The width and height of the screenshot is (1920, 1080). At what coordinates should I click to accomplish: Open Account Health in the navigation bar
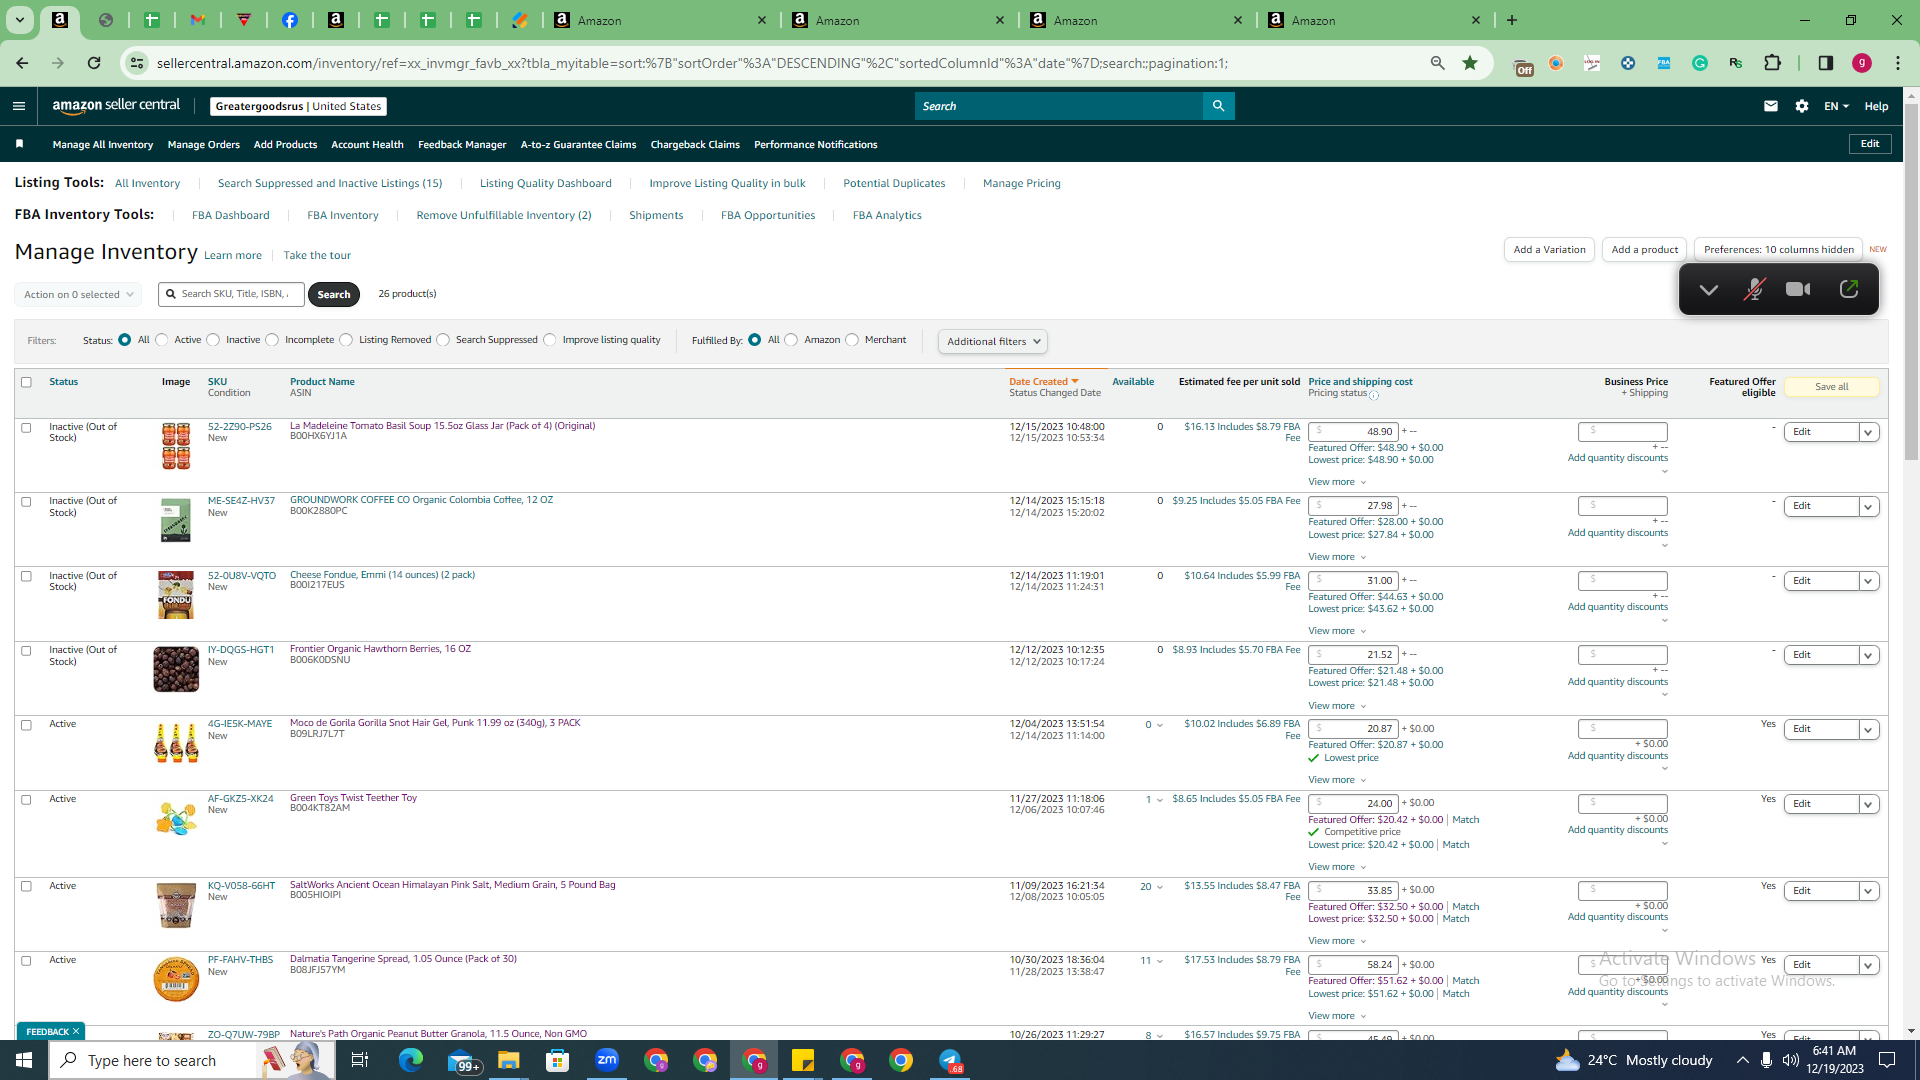click(x=367, y=145)
